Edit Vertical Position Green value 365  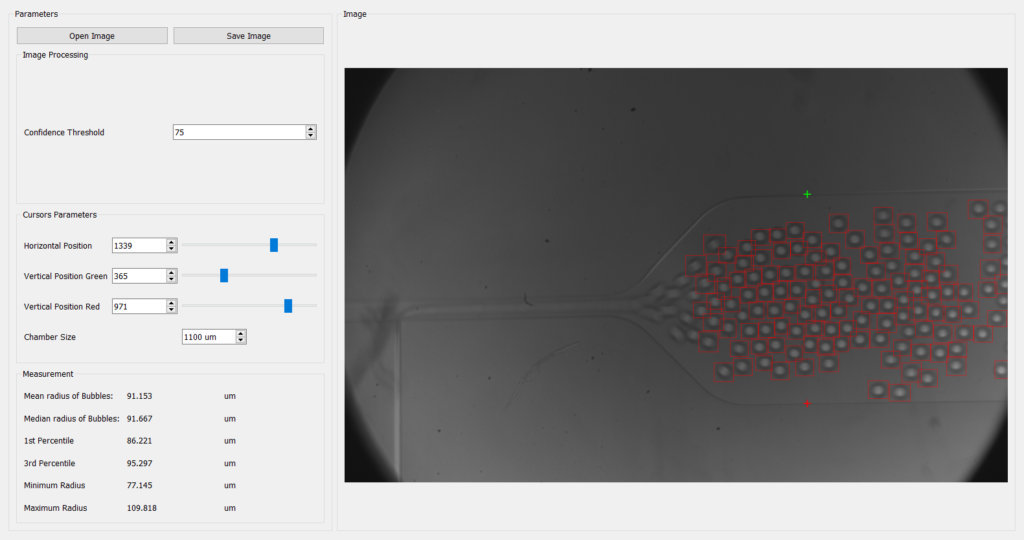tap(139, 276)
